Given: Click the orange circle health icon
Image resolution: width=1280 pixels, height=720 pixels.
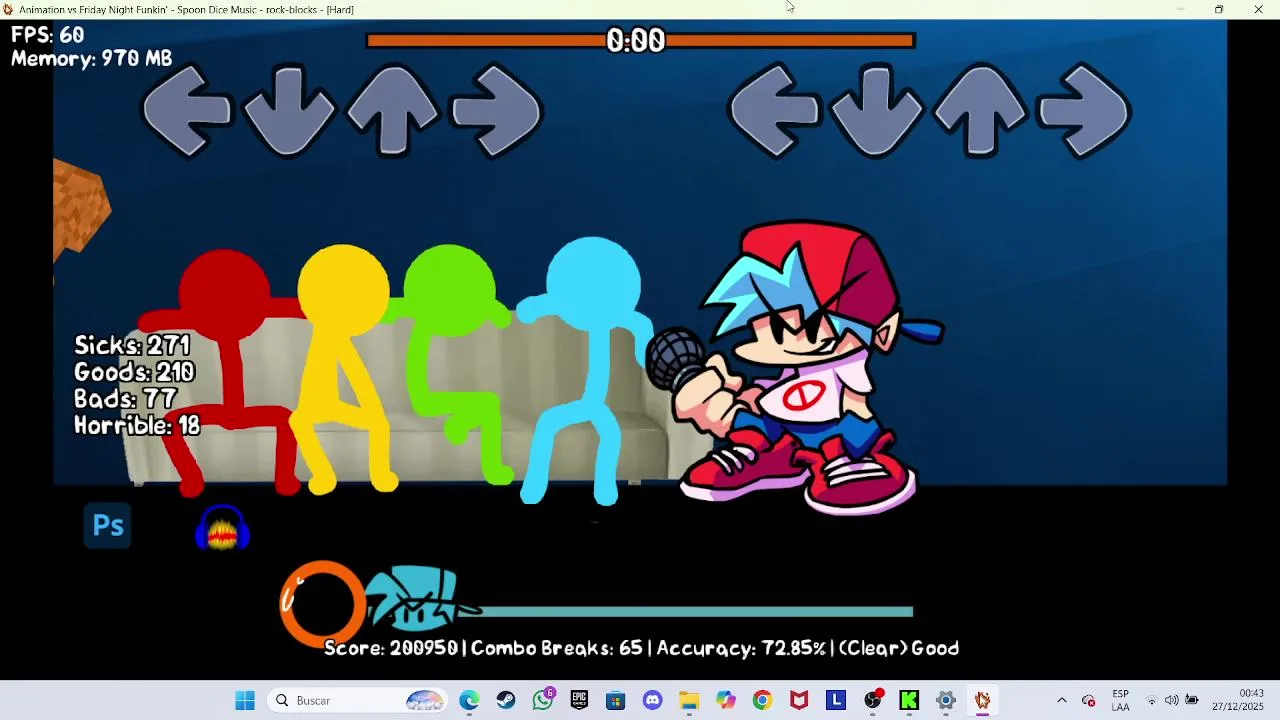Looking at the screenshot, I should (x=322, y=603).
